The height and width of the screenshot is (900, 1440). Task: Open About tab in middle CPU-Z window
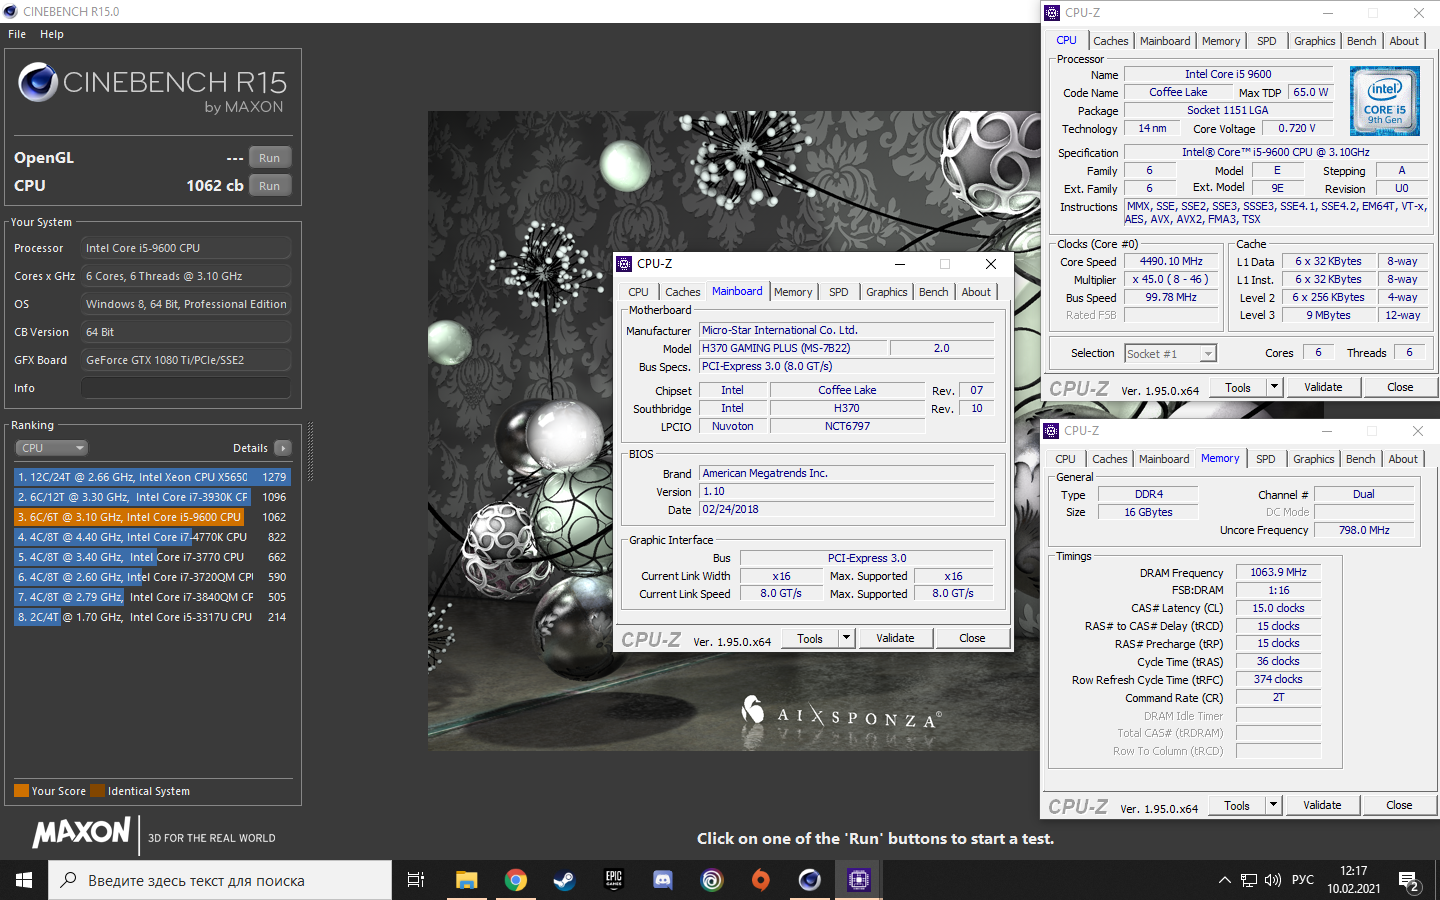click(977, 292)
